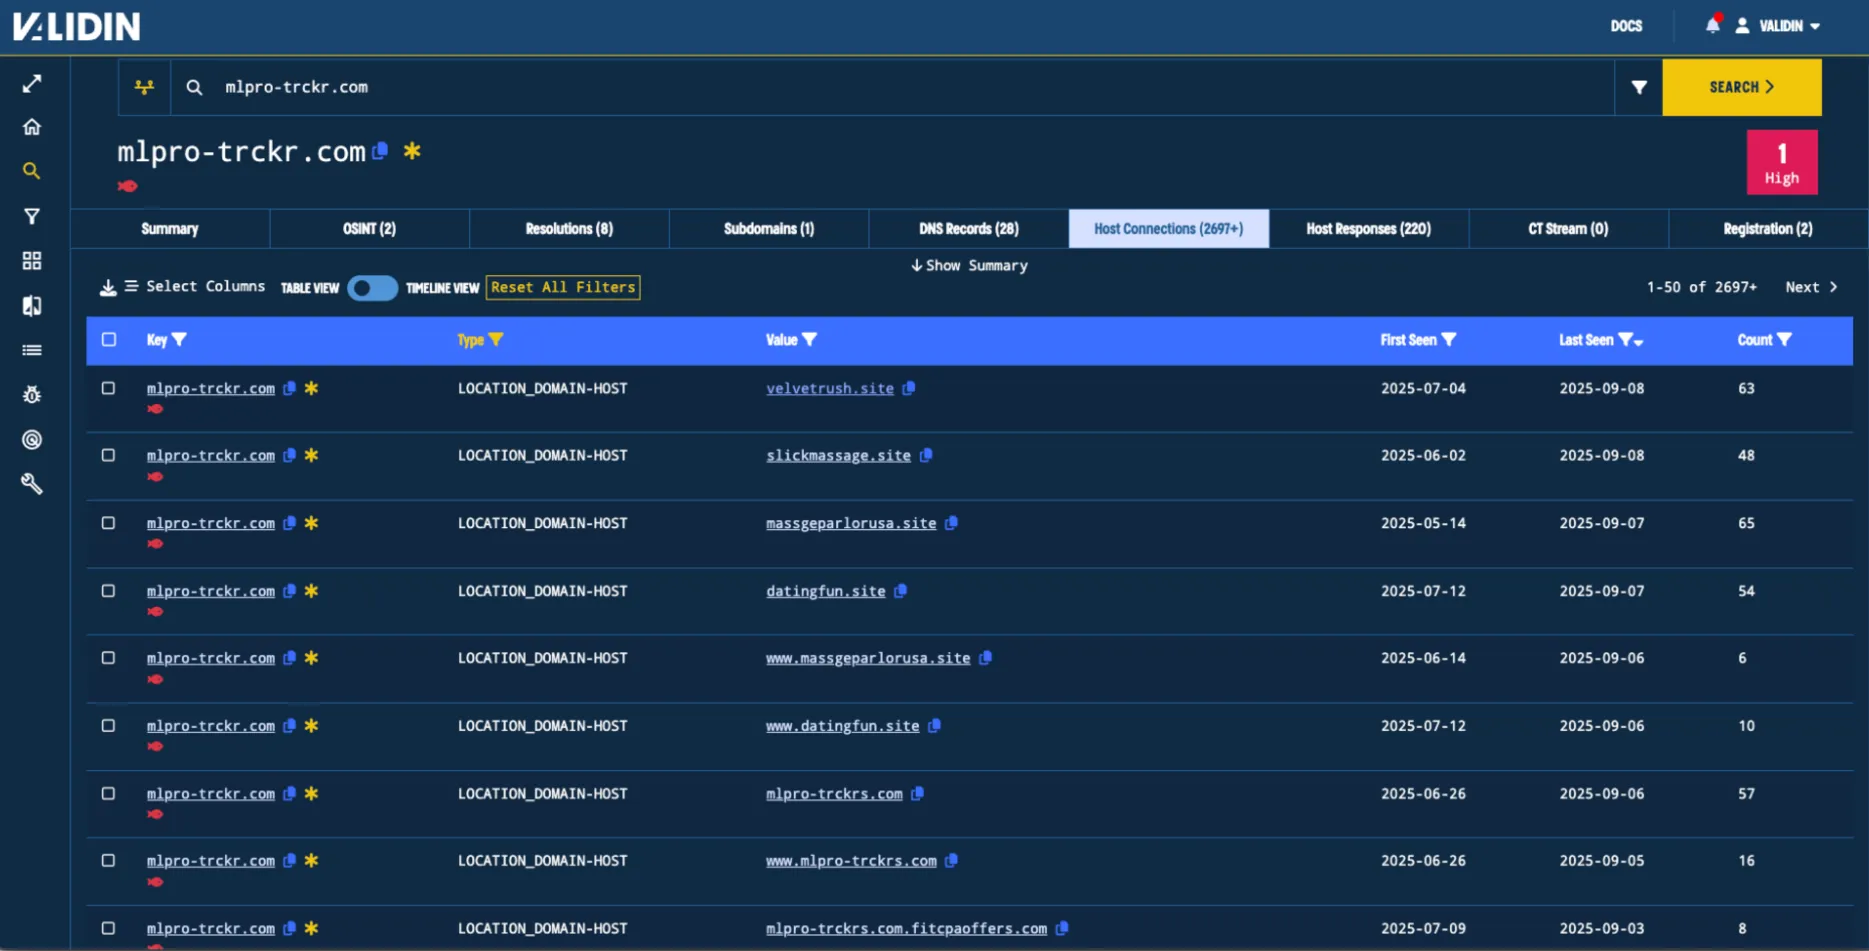Click the Validin logo
Image resolution: width=1869 pixels, height=951 pixels.
pyautogui.click(x=77, y=26)
